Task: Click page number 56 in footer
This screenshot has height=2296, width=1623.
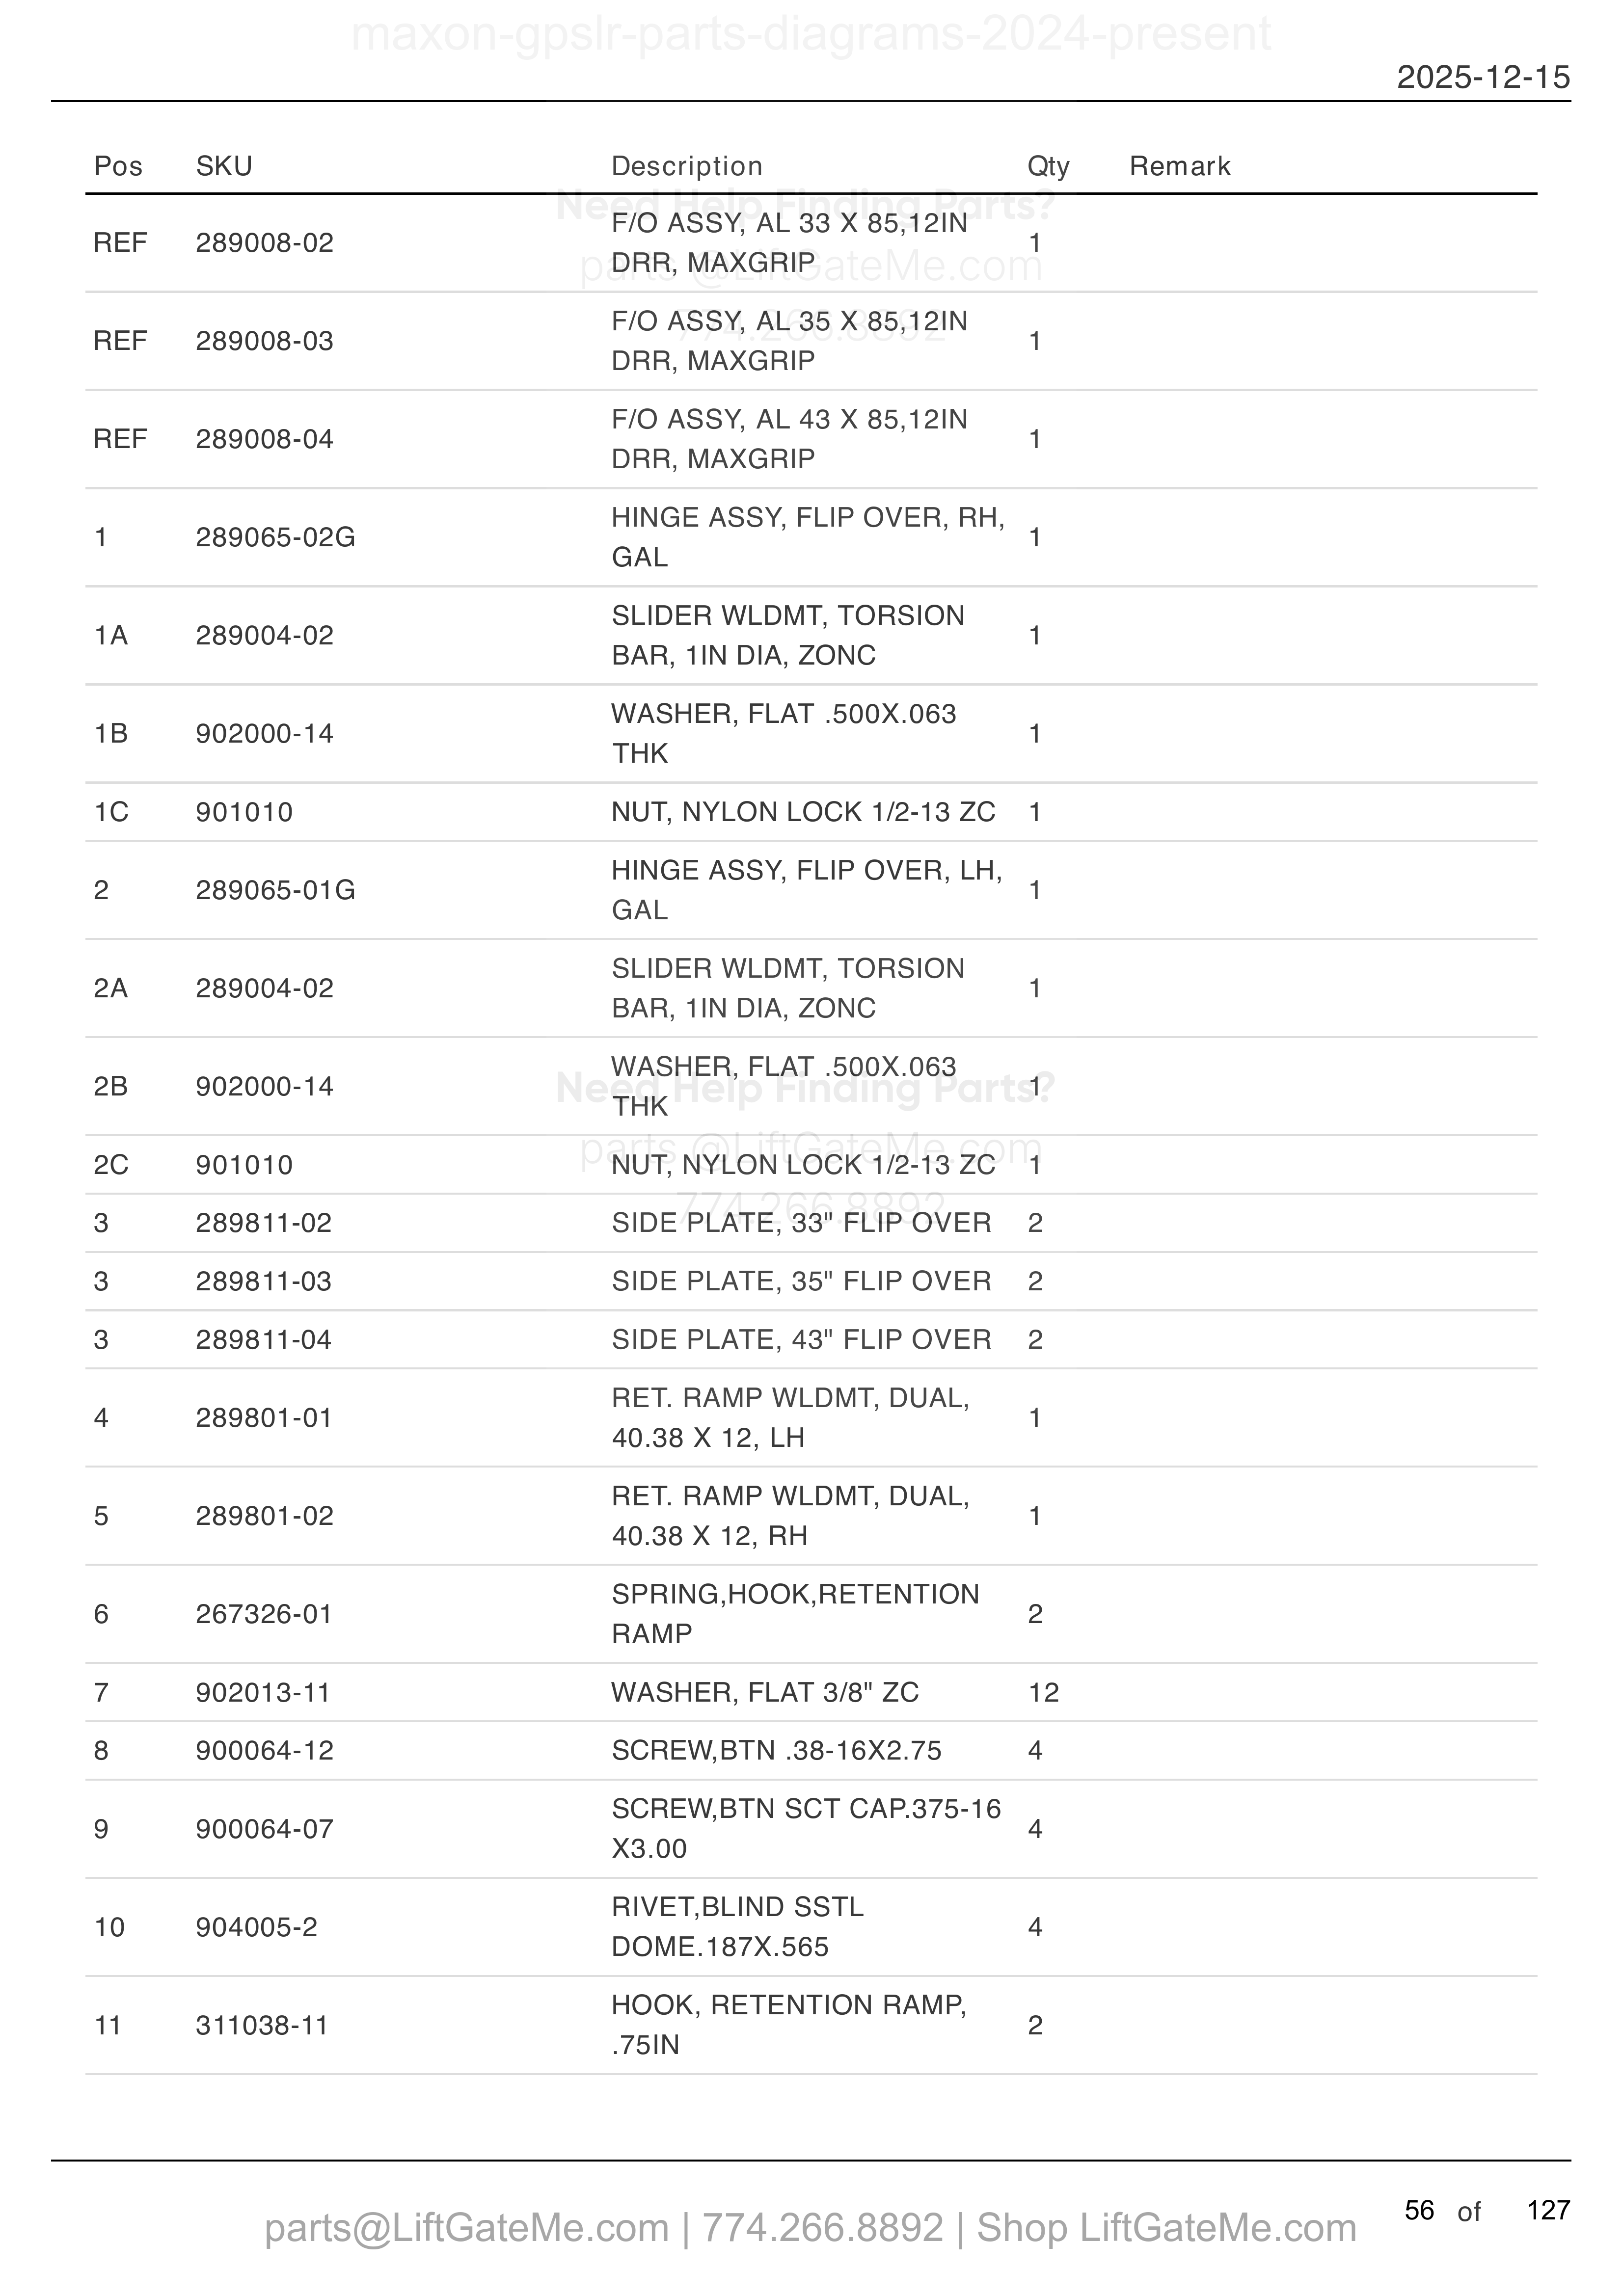Action: (x=1419, y=2210)
